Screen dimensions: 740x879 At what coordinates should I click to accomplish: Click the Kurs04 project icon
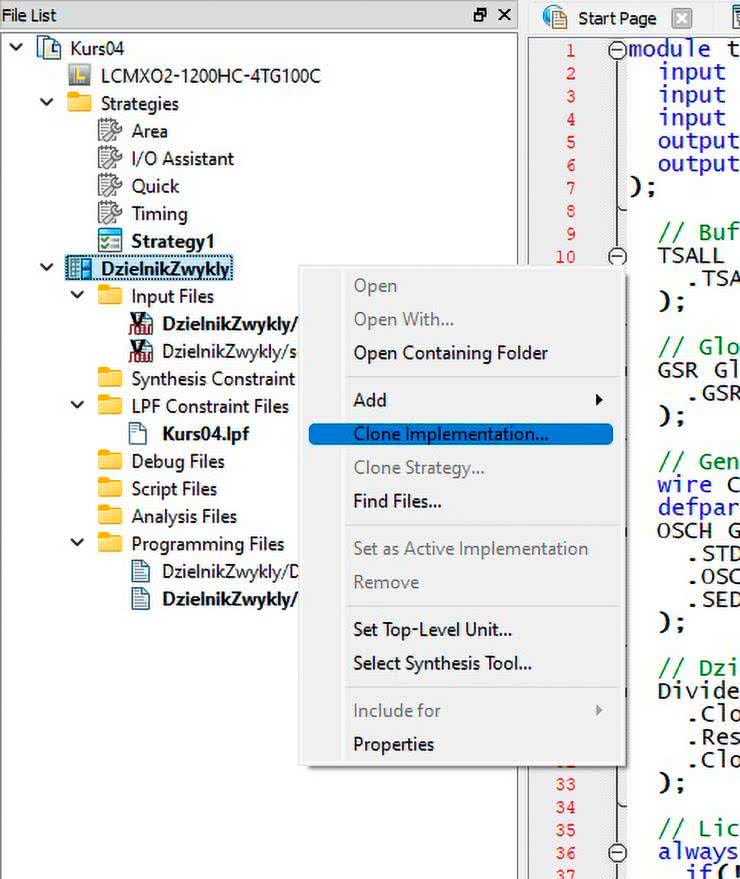pos(49,48)
